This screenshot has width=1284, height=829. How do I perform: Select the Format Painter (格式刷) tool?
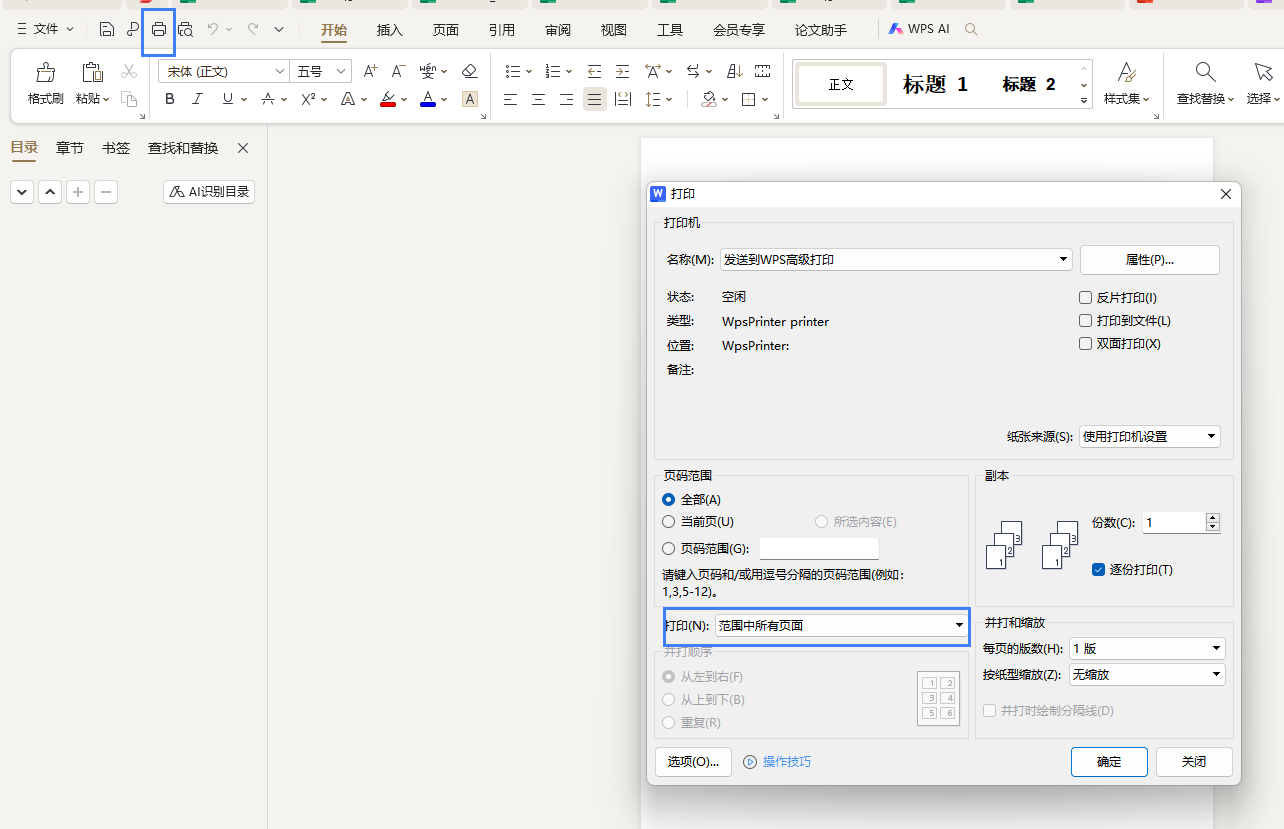tap(46, 84)
